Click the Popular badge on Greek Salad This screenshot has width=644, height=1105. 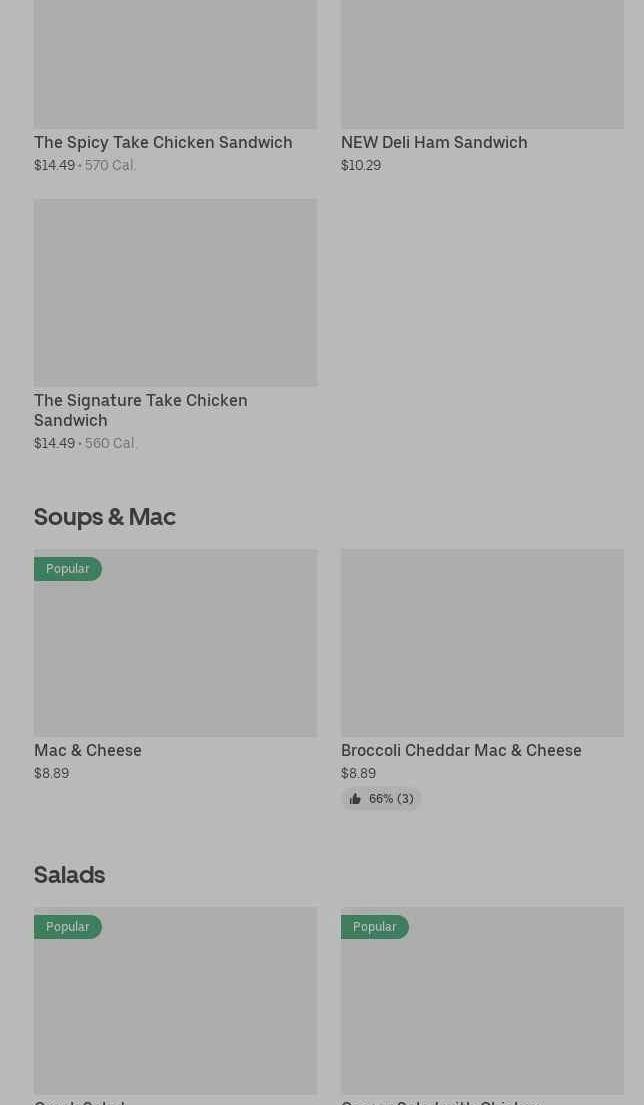point(68,927)
